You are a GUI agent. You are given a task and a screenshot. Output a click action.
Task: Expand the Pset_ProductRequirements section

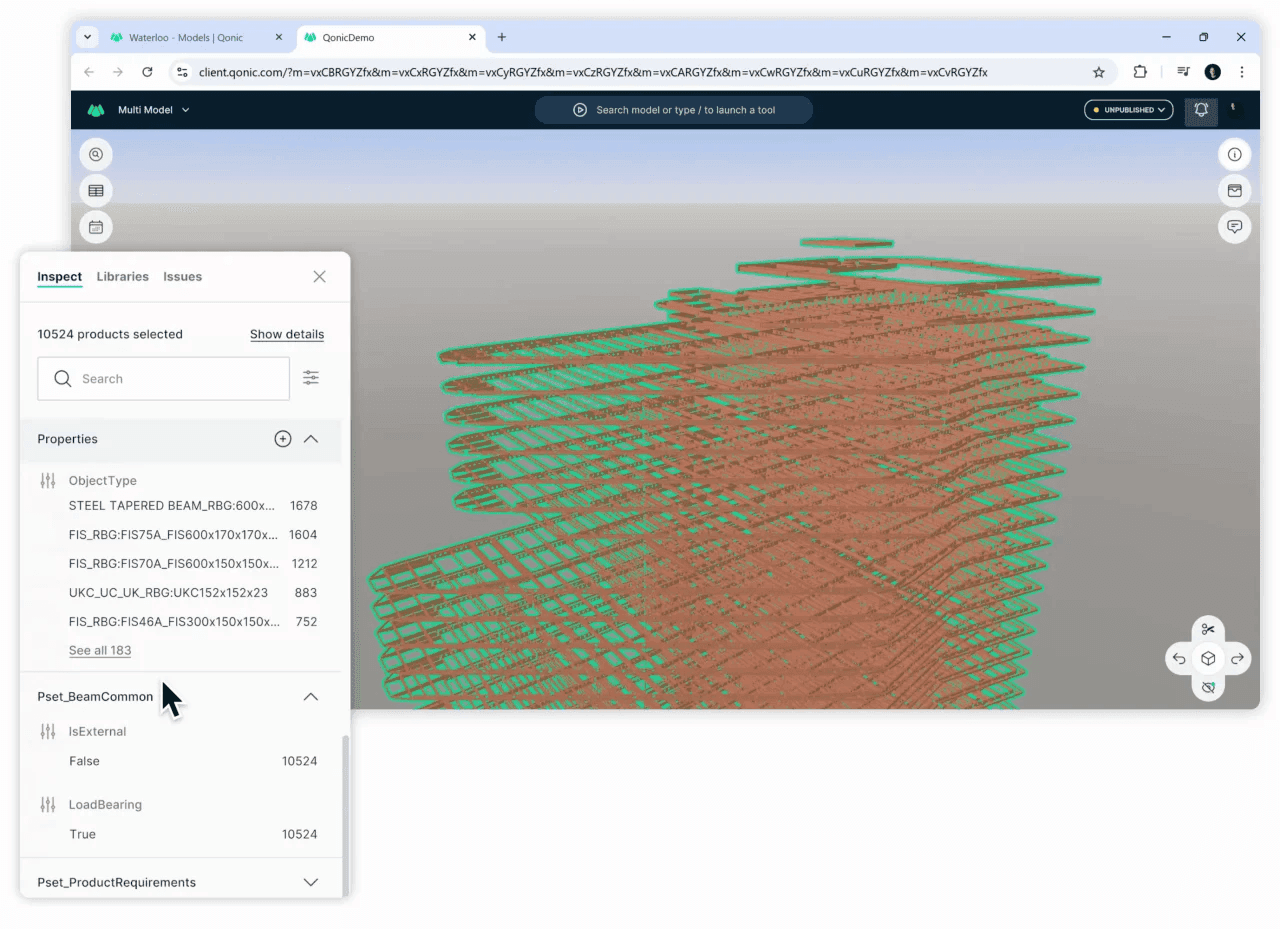click(x=310, y=882)
